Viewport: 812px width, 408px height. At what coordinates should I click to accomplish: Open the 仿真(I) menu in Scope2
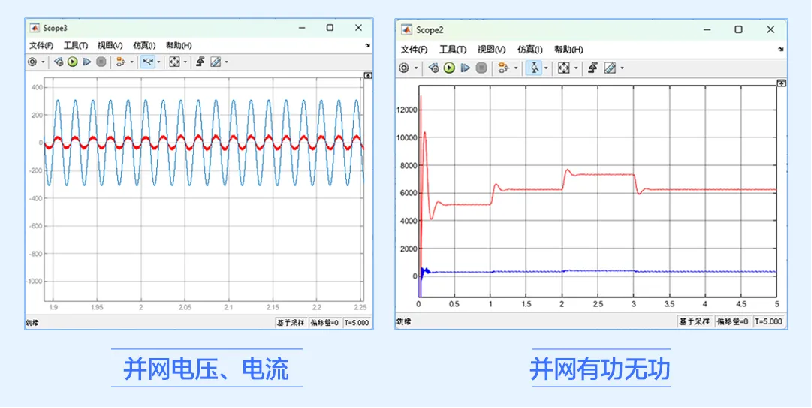point(529,50)
